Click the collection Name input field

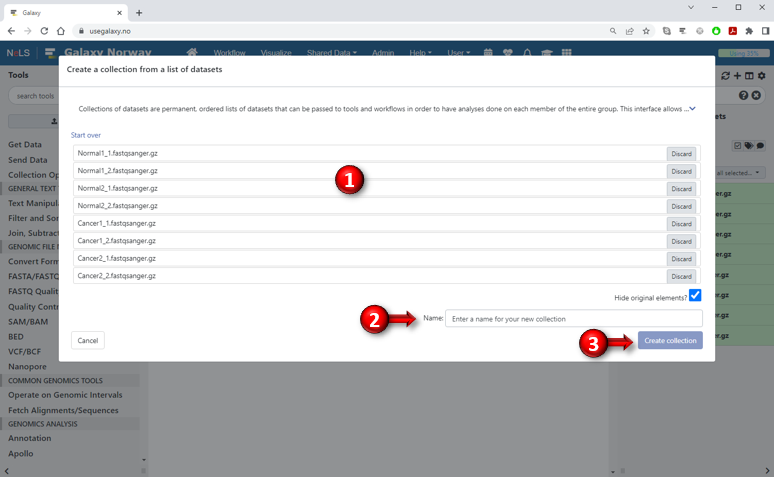573,319
